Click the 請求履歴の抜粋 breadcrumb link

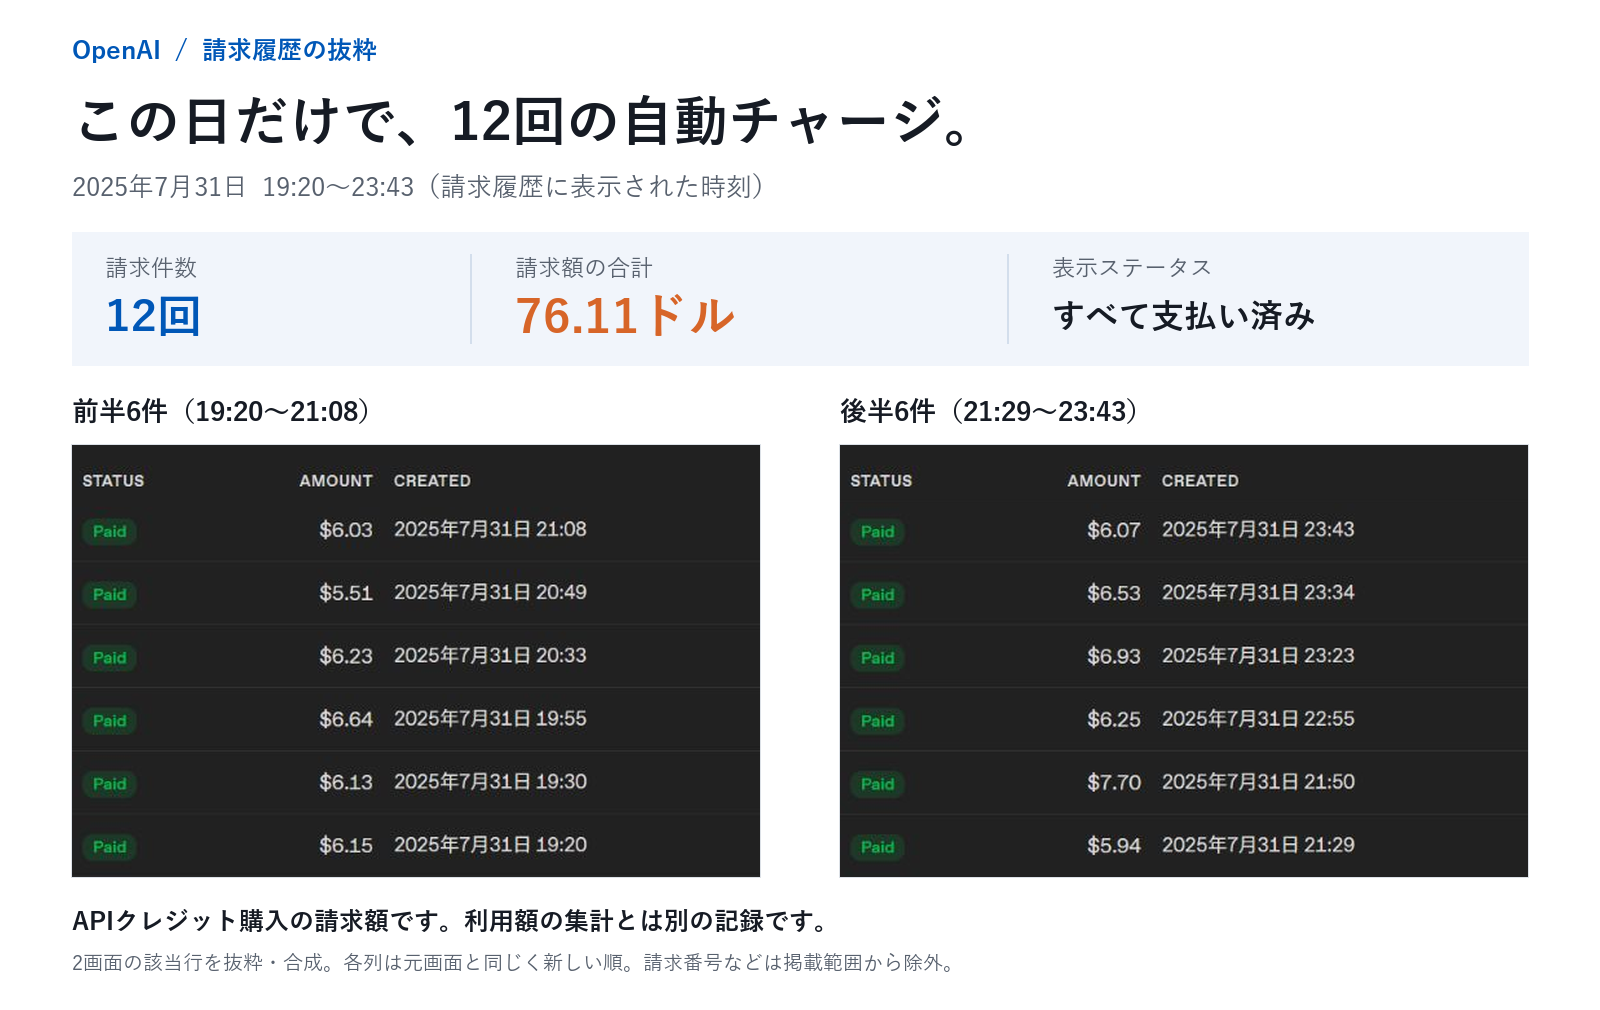tap(289, 50)
